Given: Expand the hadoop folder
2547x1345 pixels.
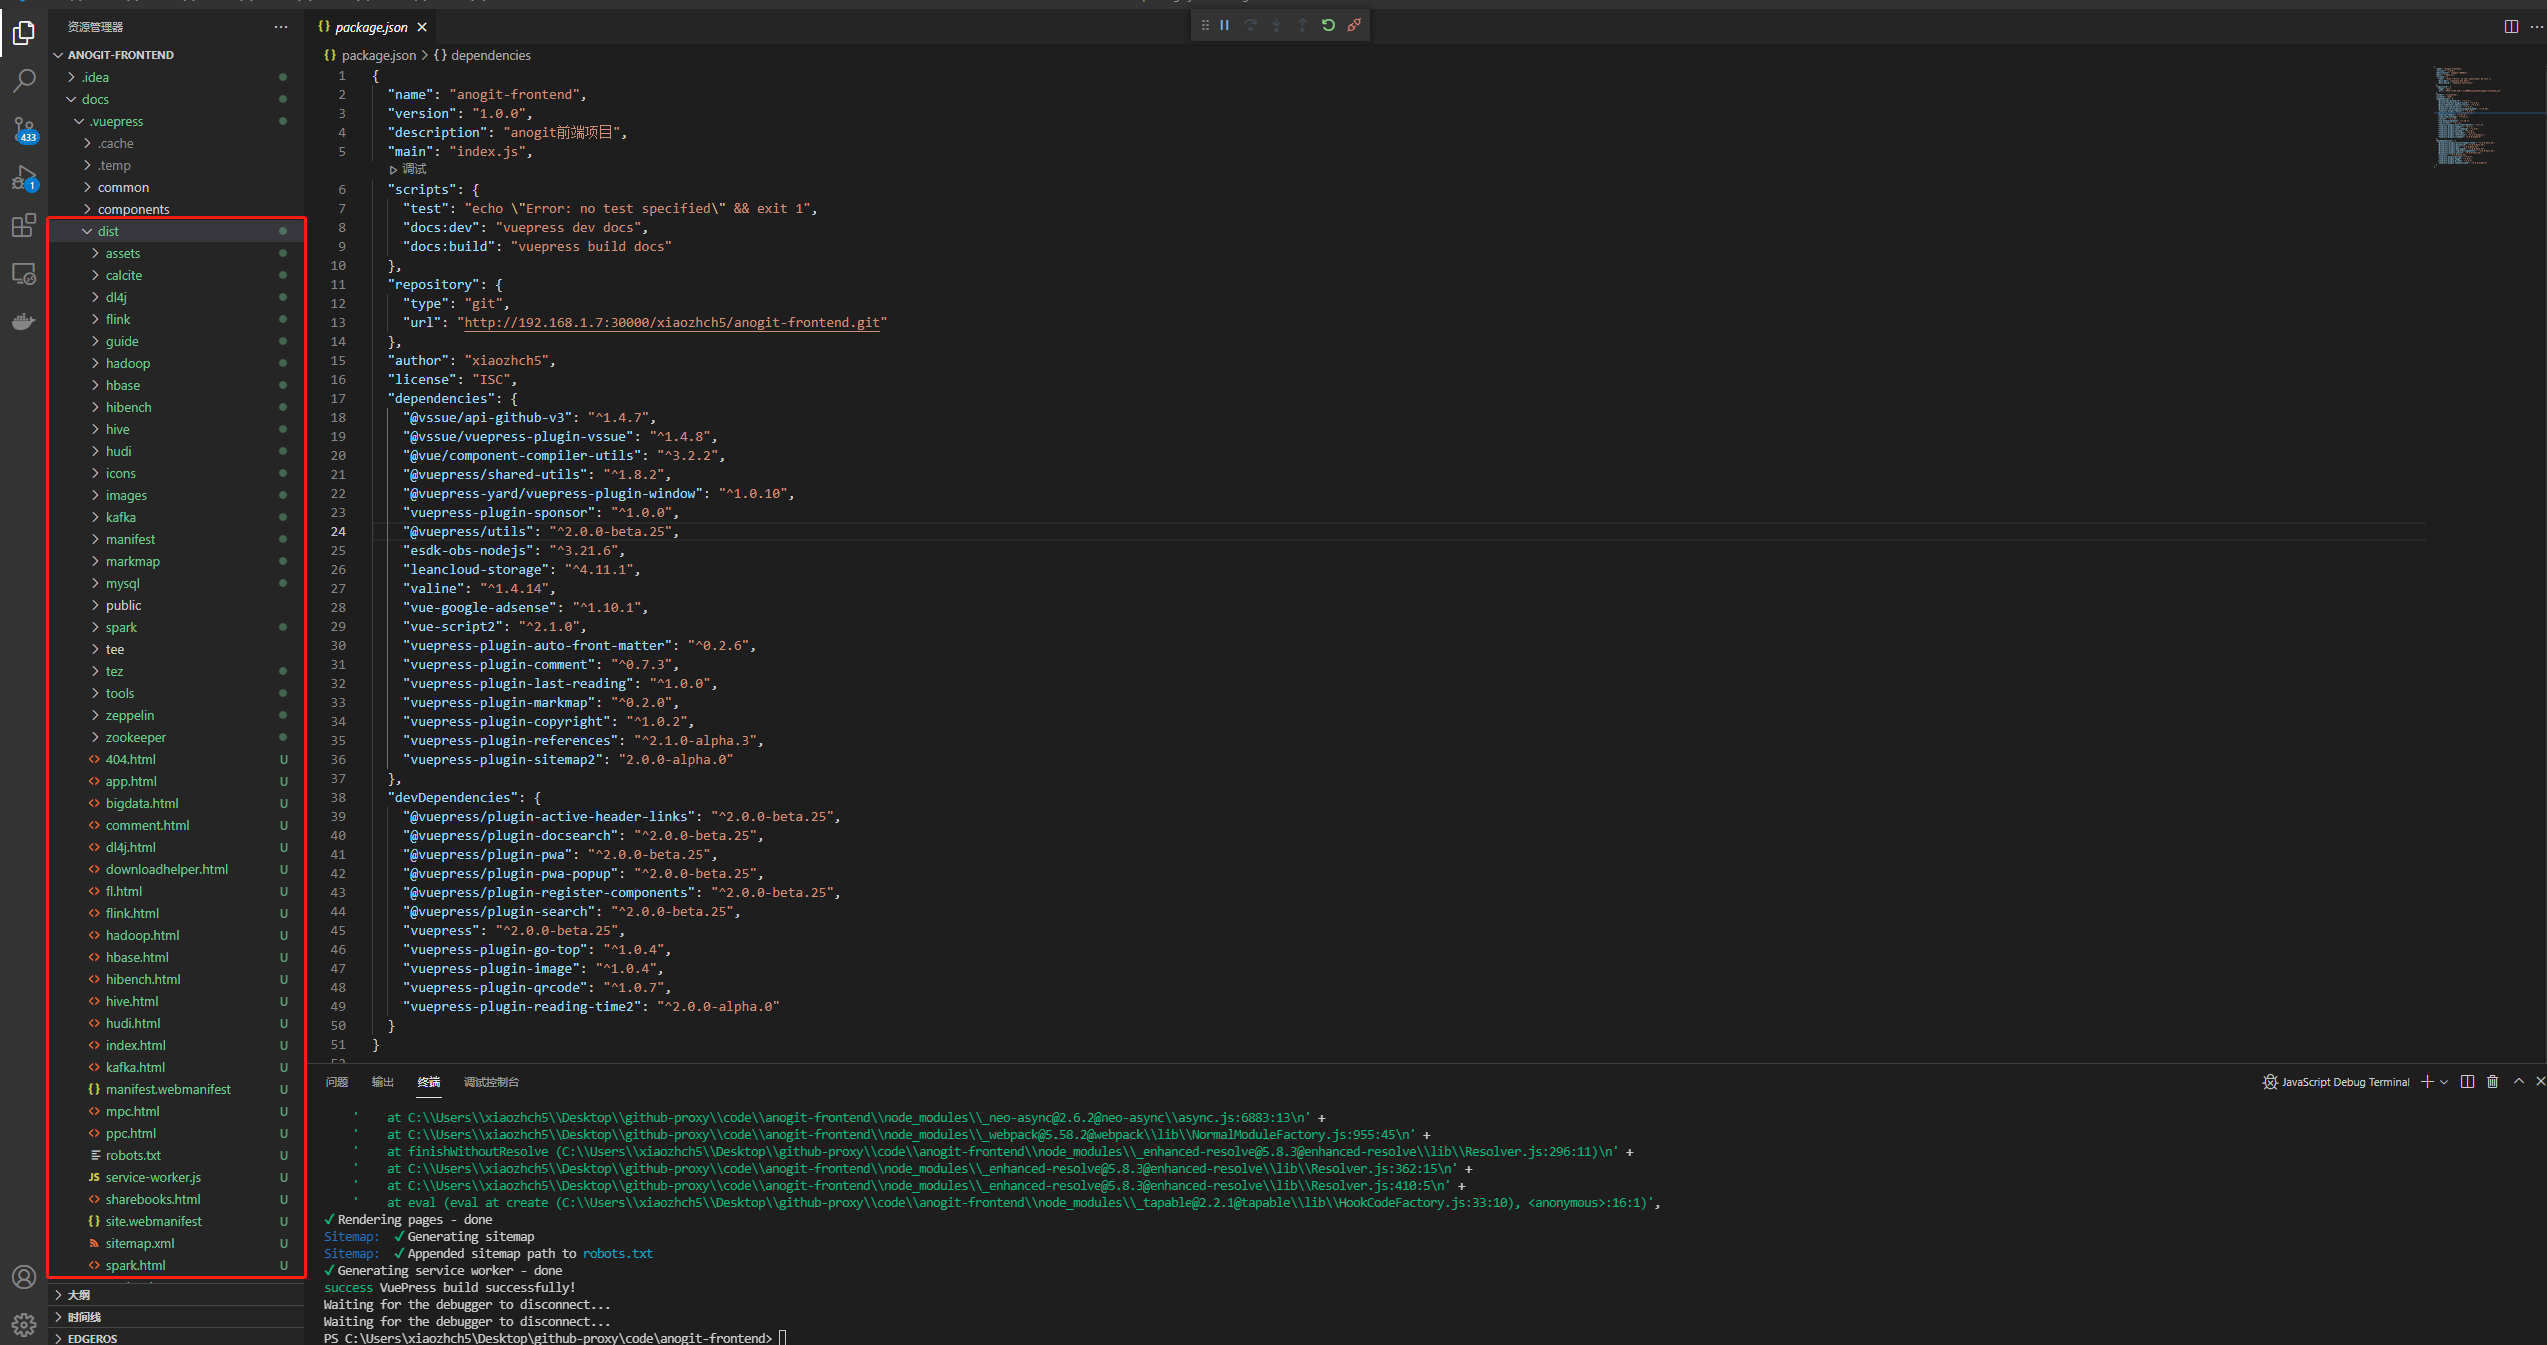Looking at the screenshot, I should (x=177, y=363).
